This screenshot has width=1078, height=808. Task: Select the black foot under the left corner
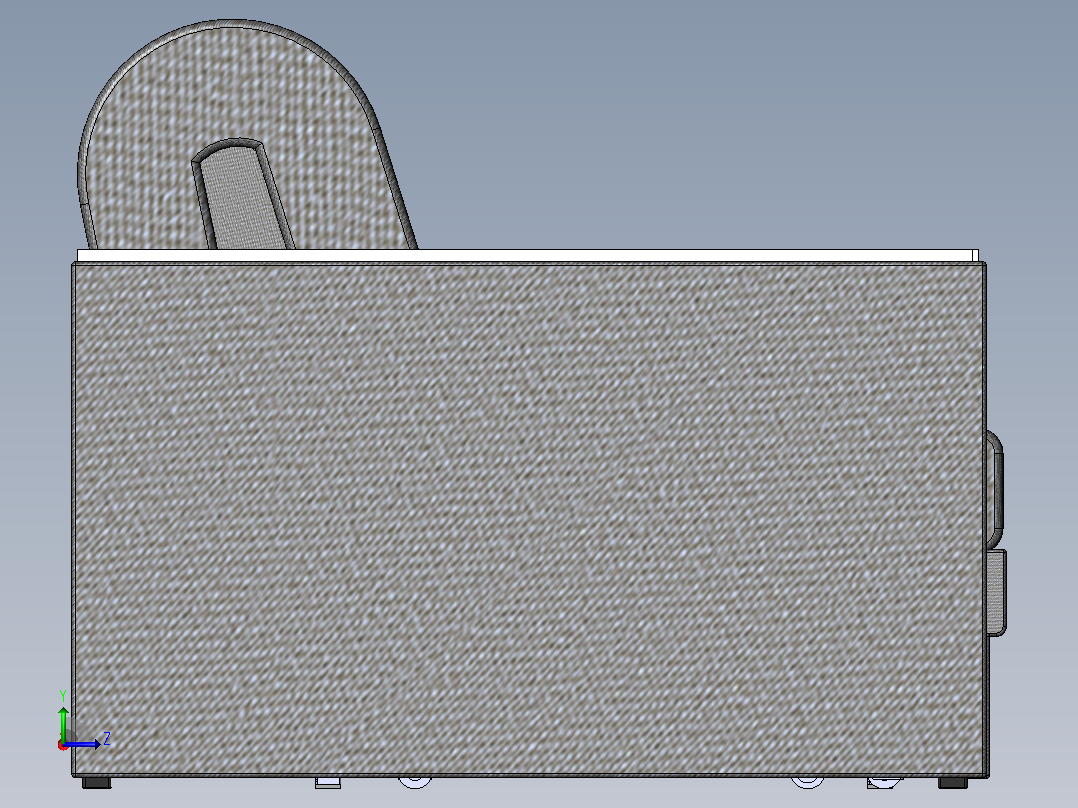click(96, 783)
